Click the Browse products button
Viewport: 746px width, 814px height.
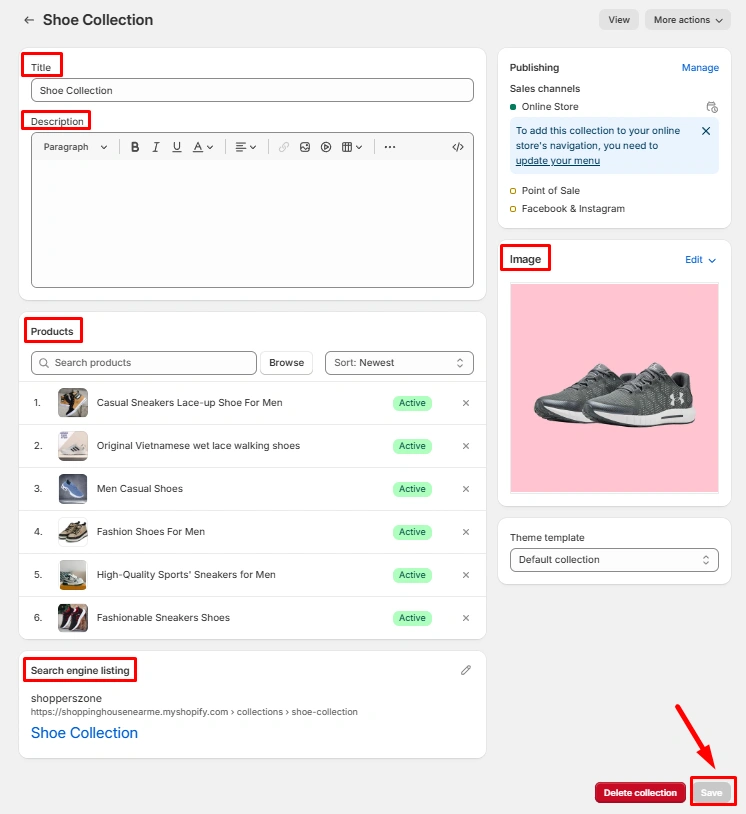(x=286, y=363)
